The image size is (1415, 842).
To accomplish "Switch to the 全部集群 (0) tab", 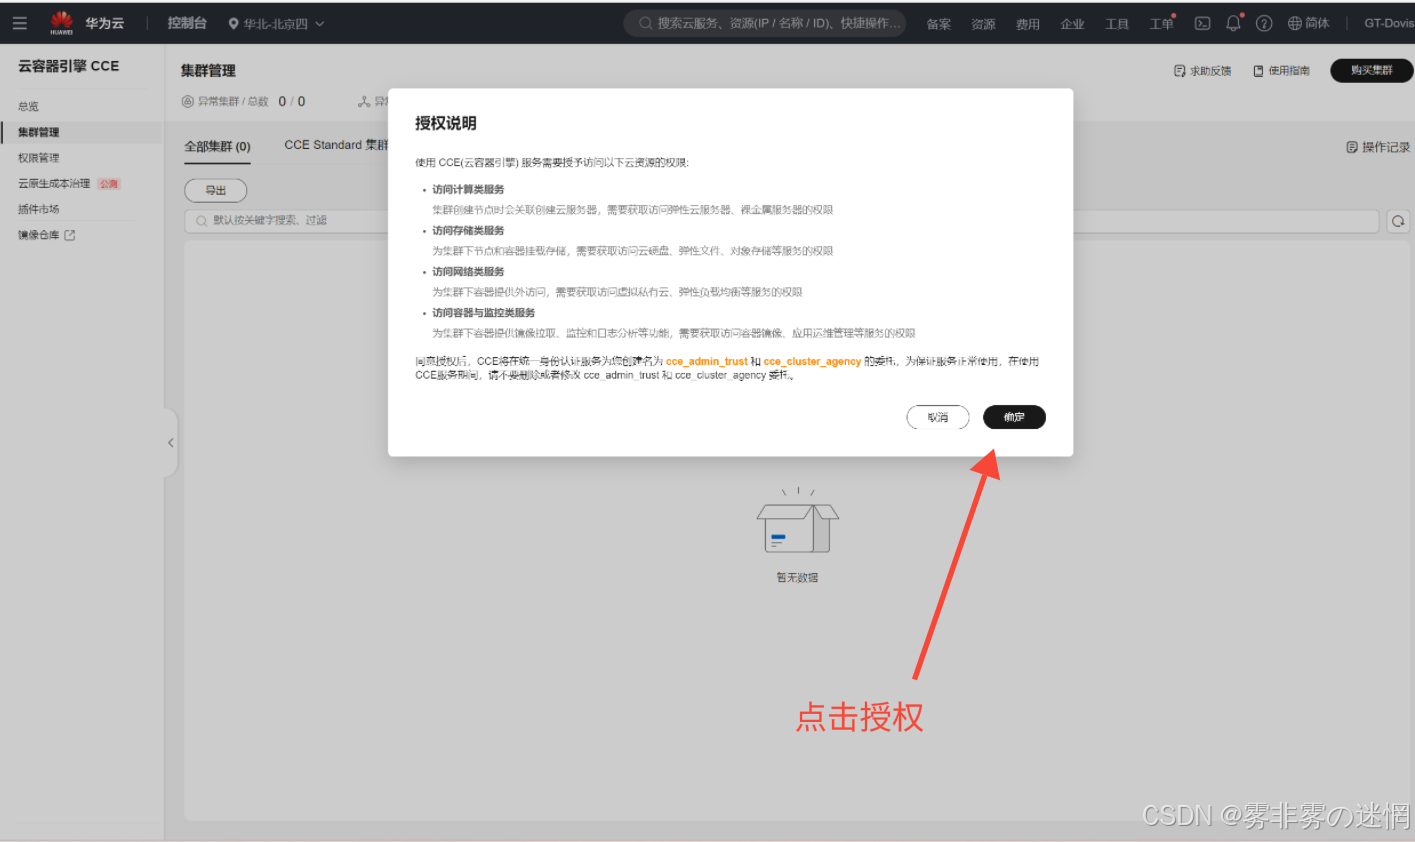I will pos(217,147).
